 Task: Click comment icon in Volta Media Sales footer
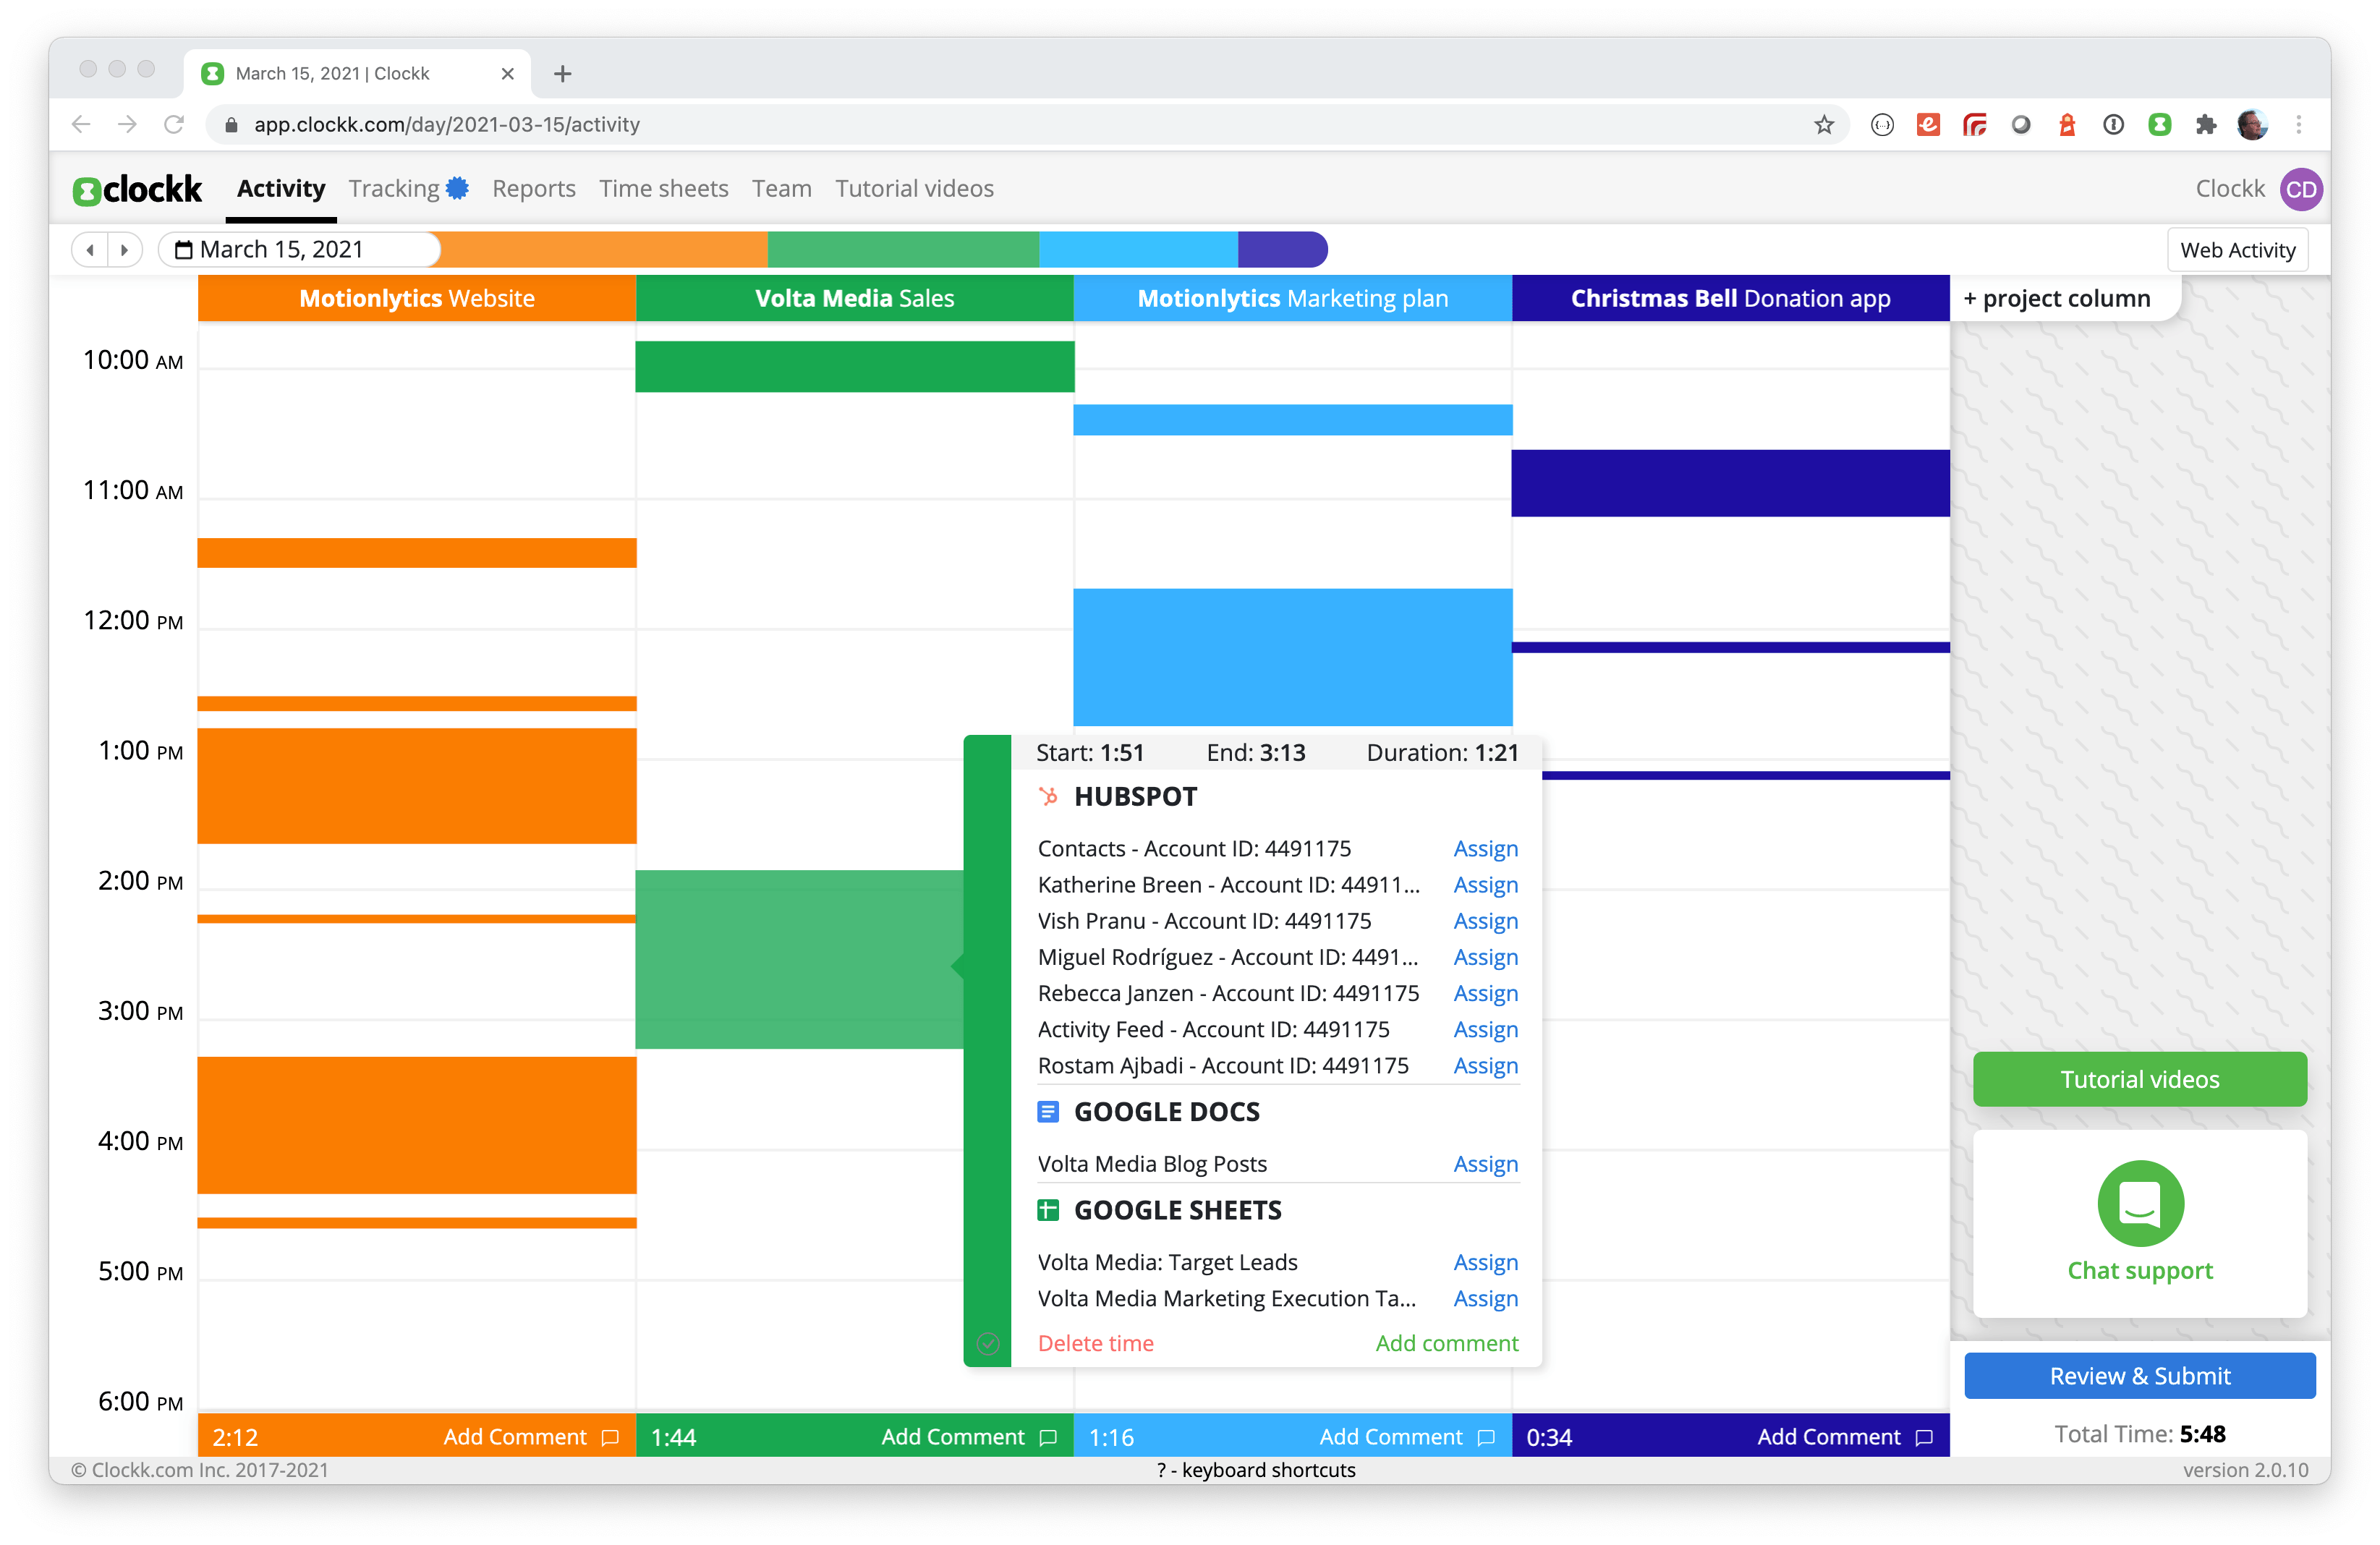click(1048, 1437)
